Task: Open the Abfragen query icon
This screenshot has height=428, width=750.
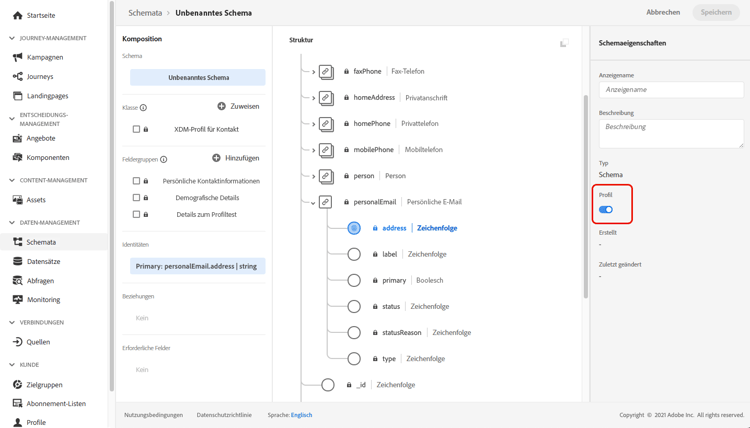Action: click(17, 281)
